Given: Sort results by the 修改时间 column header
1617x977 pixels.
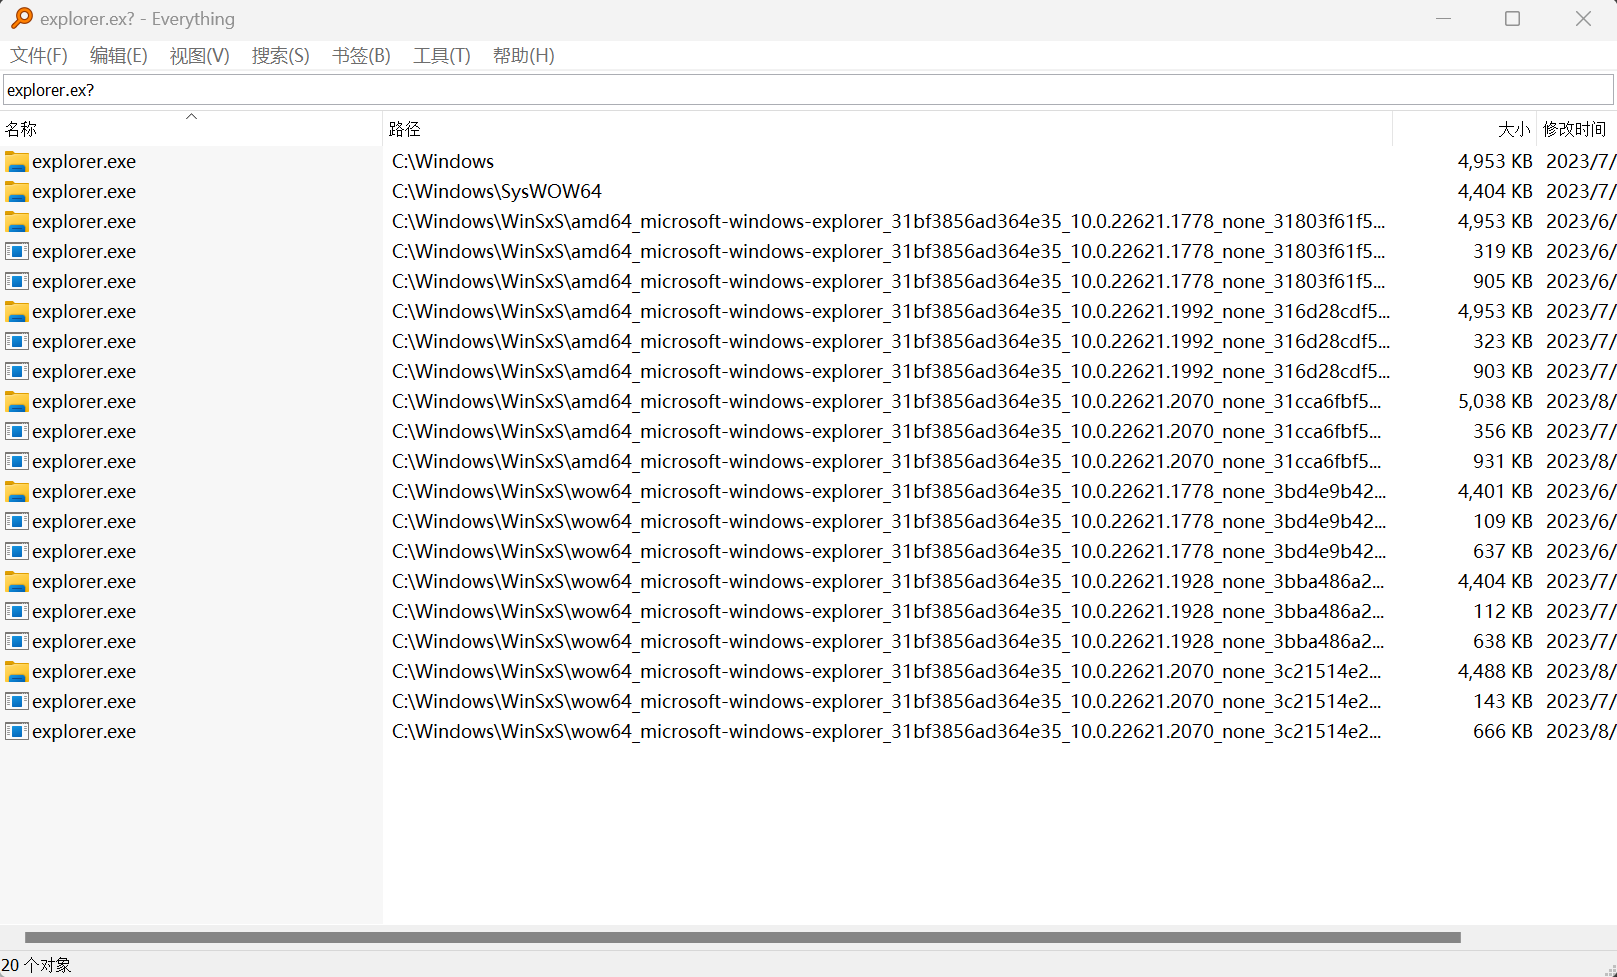Looking at the screenshot, I should point(1574,129).
